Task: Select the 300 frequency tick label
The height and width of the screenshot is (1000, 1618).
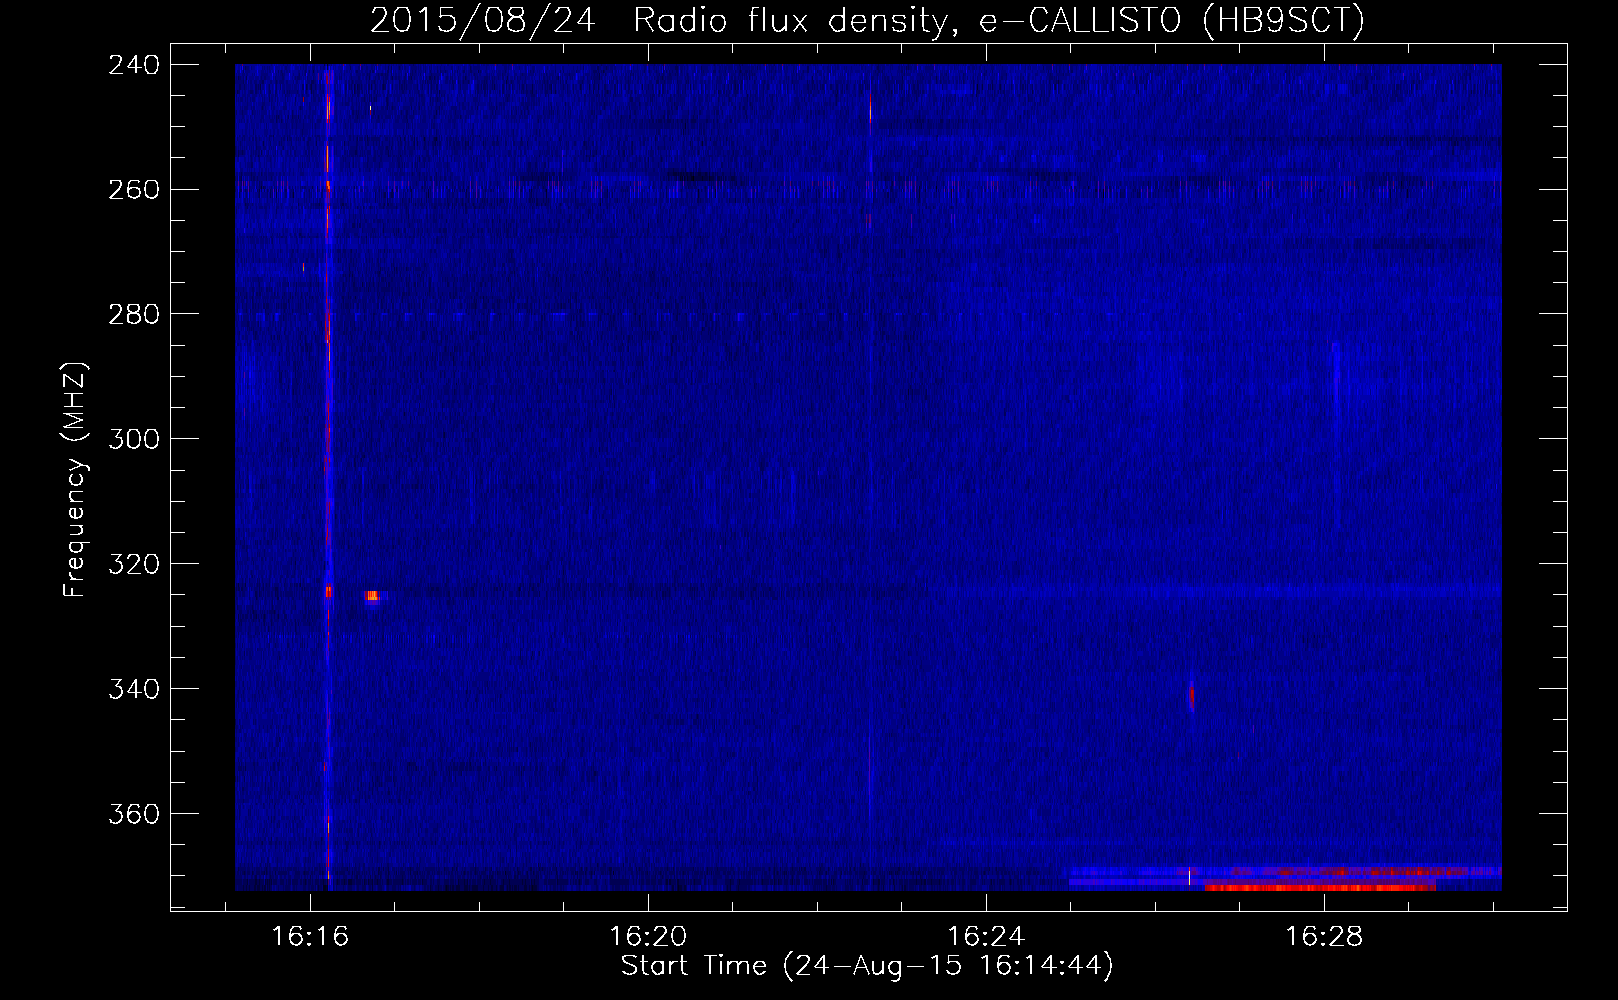Action: [x=134, y=440]
